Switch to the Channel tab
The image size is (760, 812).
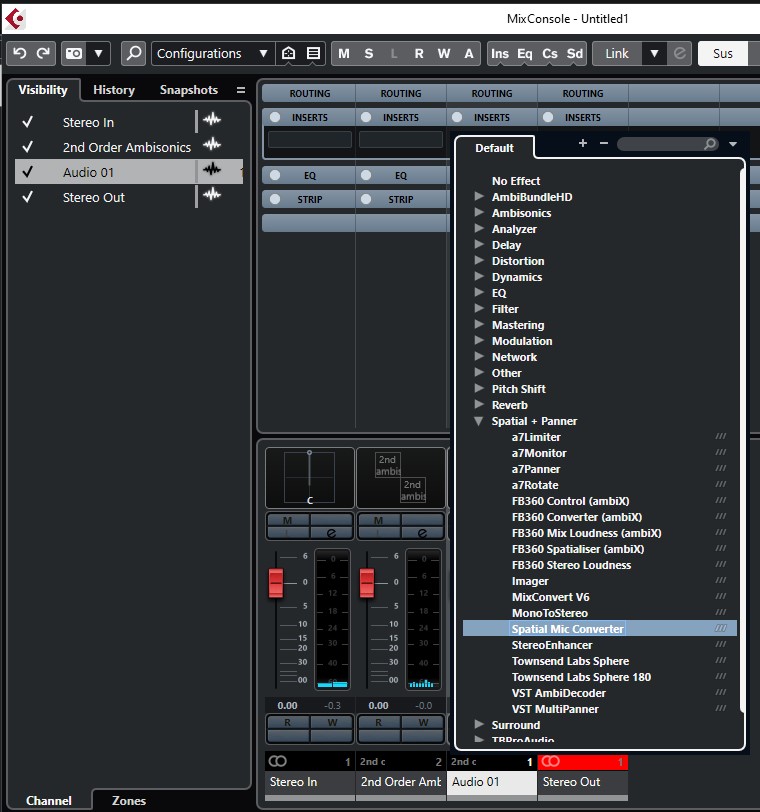[x=49, y=801]
